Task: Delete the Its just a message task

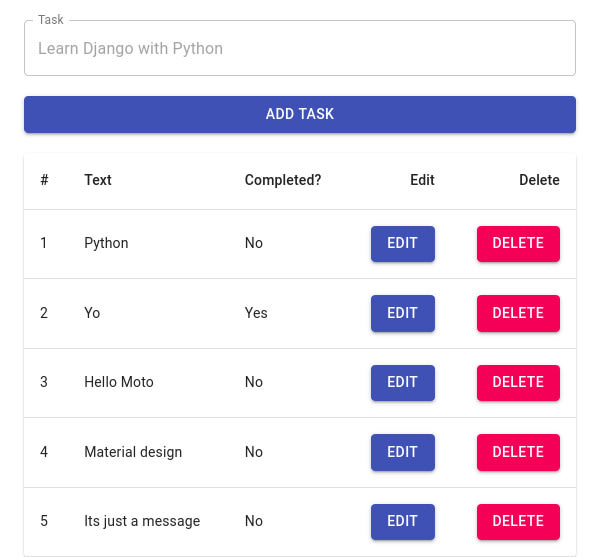Action: pyautogui.click(x=518, y=521)
